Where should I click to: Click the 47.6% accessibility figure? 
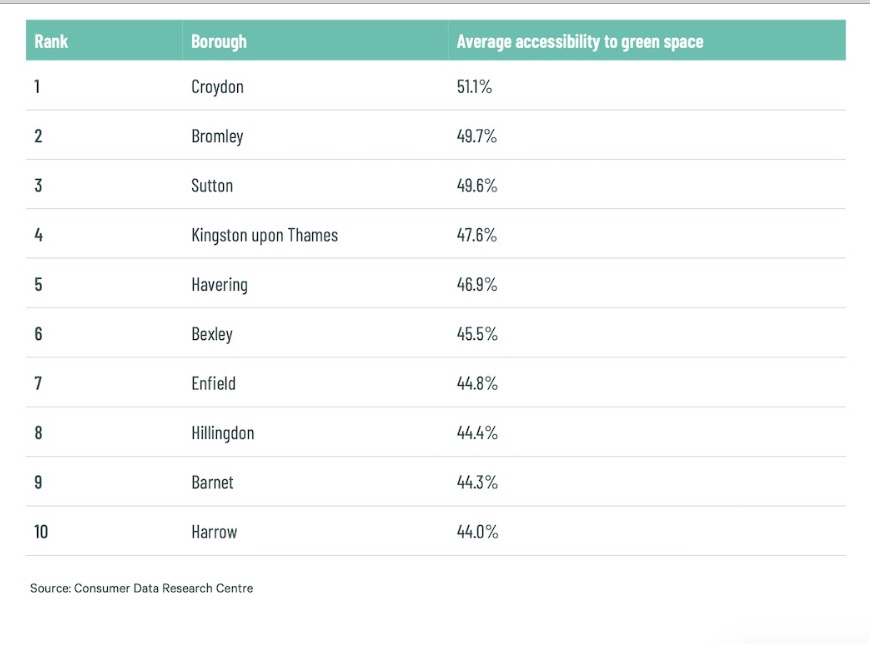pos(477,235)
